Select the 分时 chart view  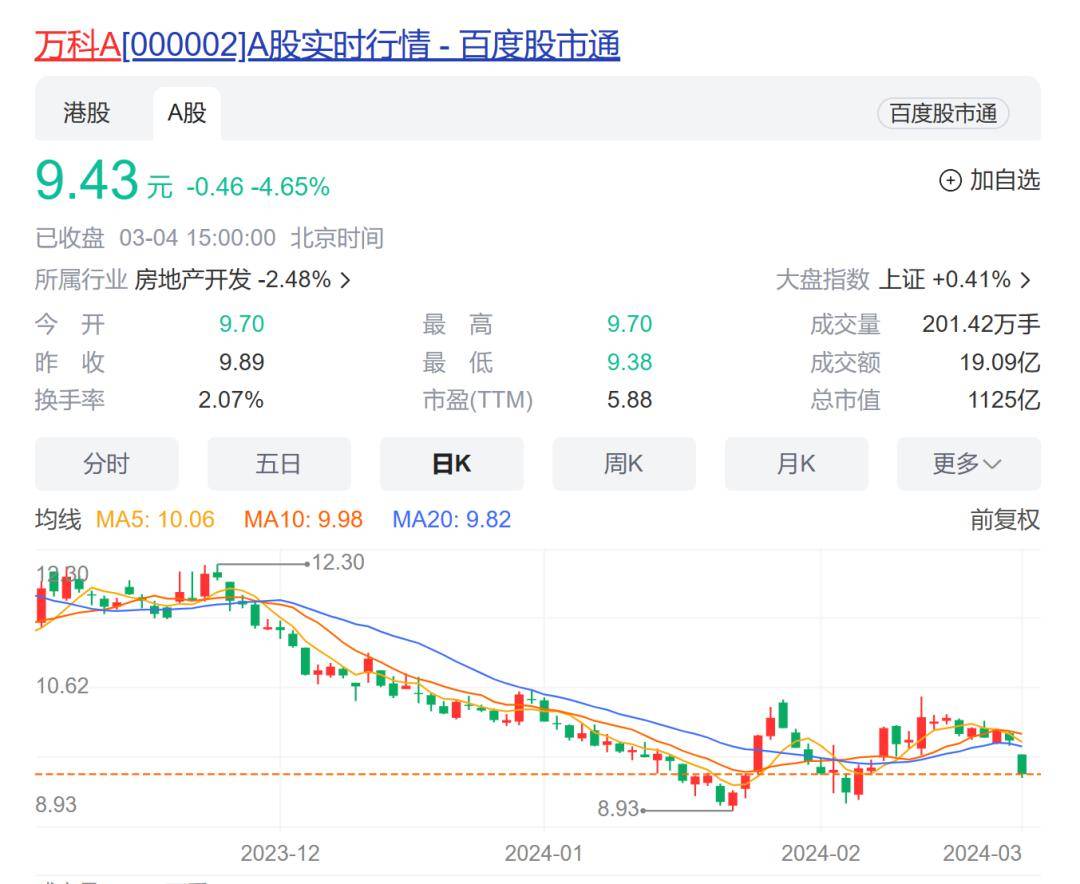[106, 463]
